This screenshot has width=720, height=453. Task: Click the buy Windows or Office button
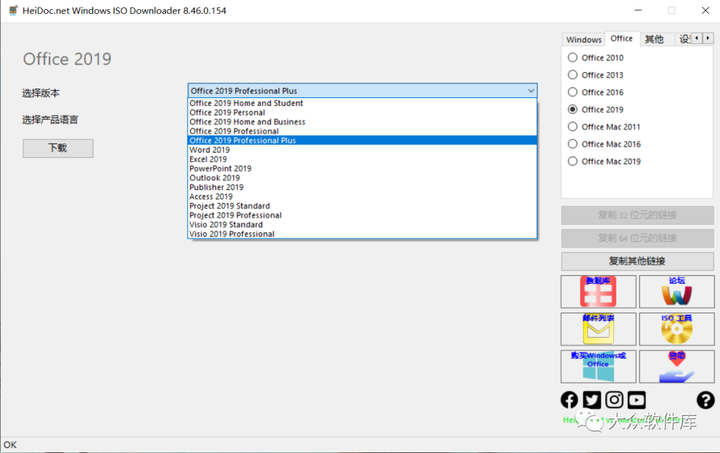[598, 367]
